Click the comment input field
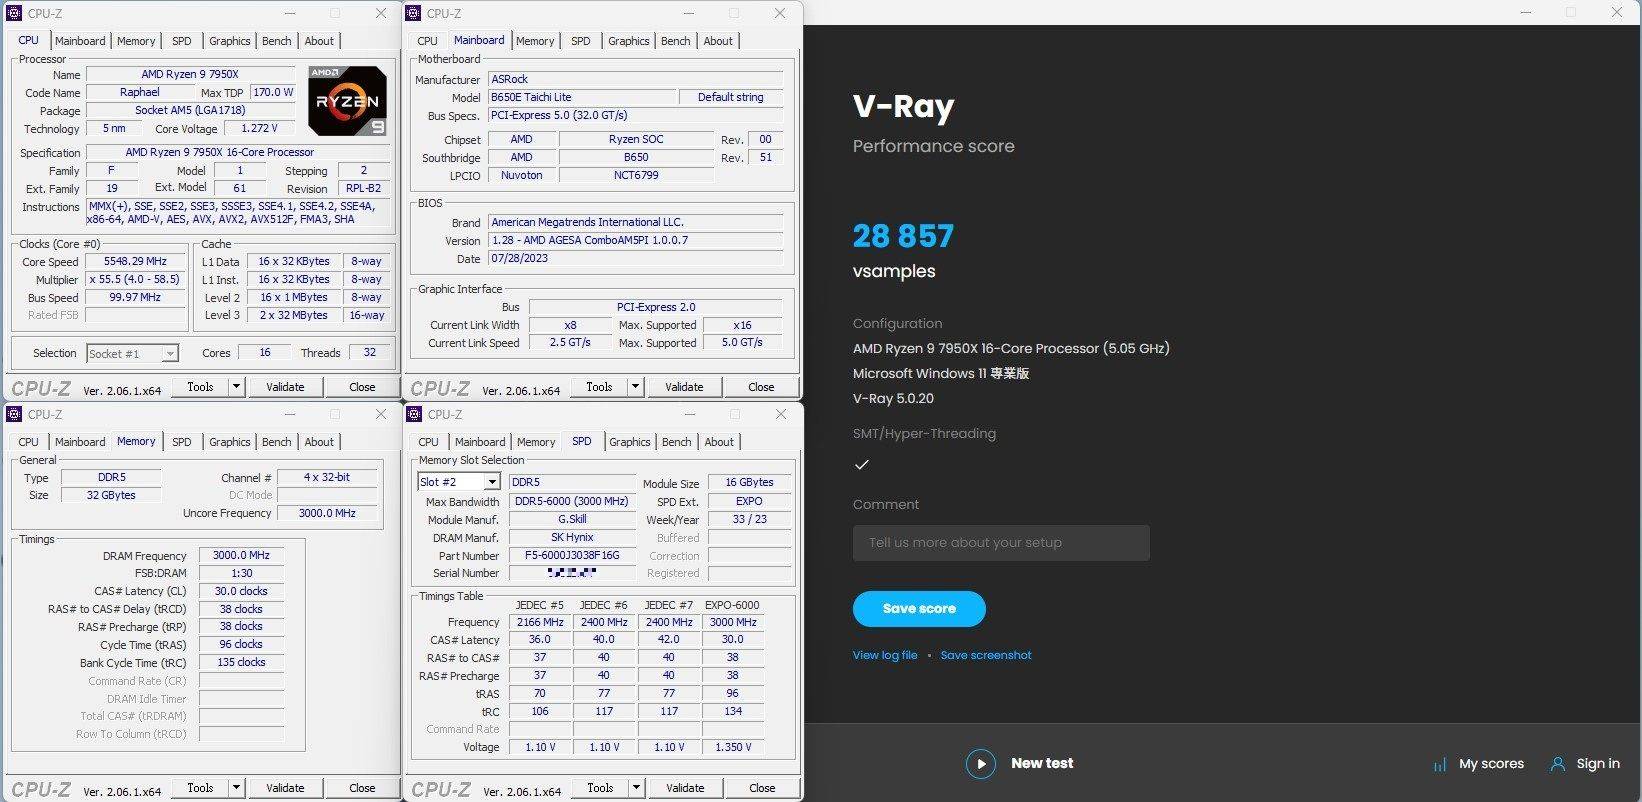 [x=1000, y=543]
